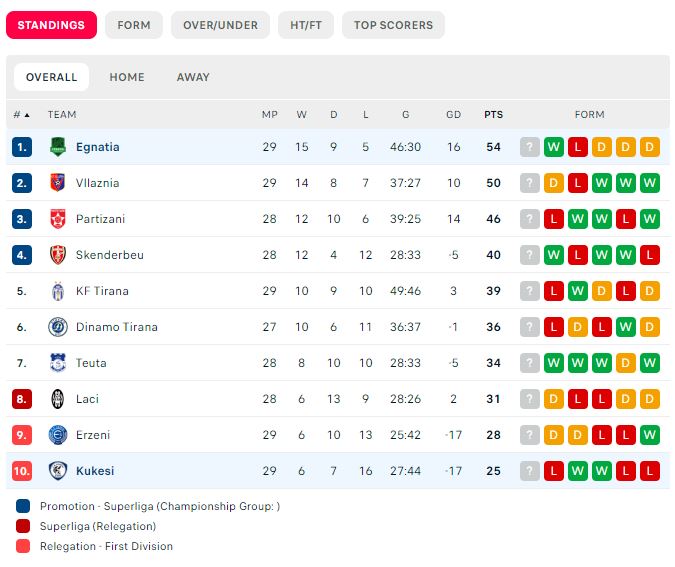
Task: Open the Laci team link
Action: (87, 399)
